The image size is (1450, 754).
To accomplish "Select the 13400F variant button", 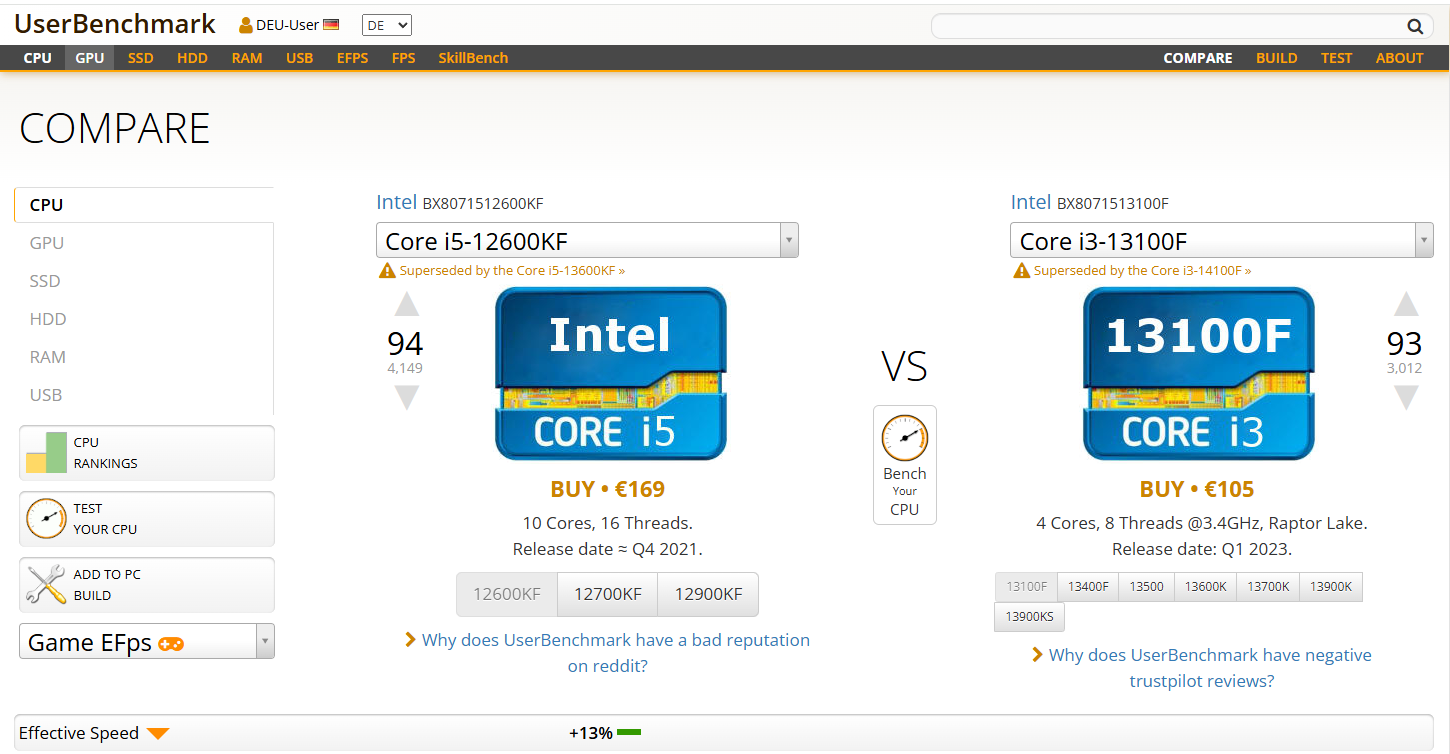I will [x=1088, y=587].
